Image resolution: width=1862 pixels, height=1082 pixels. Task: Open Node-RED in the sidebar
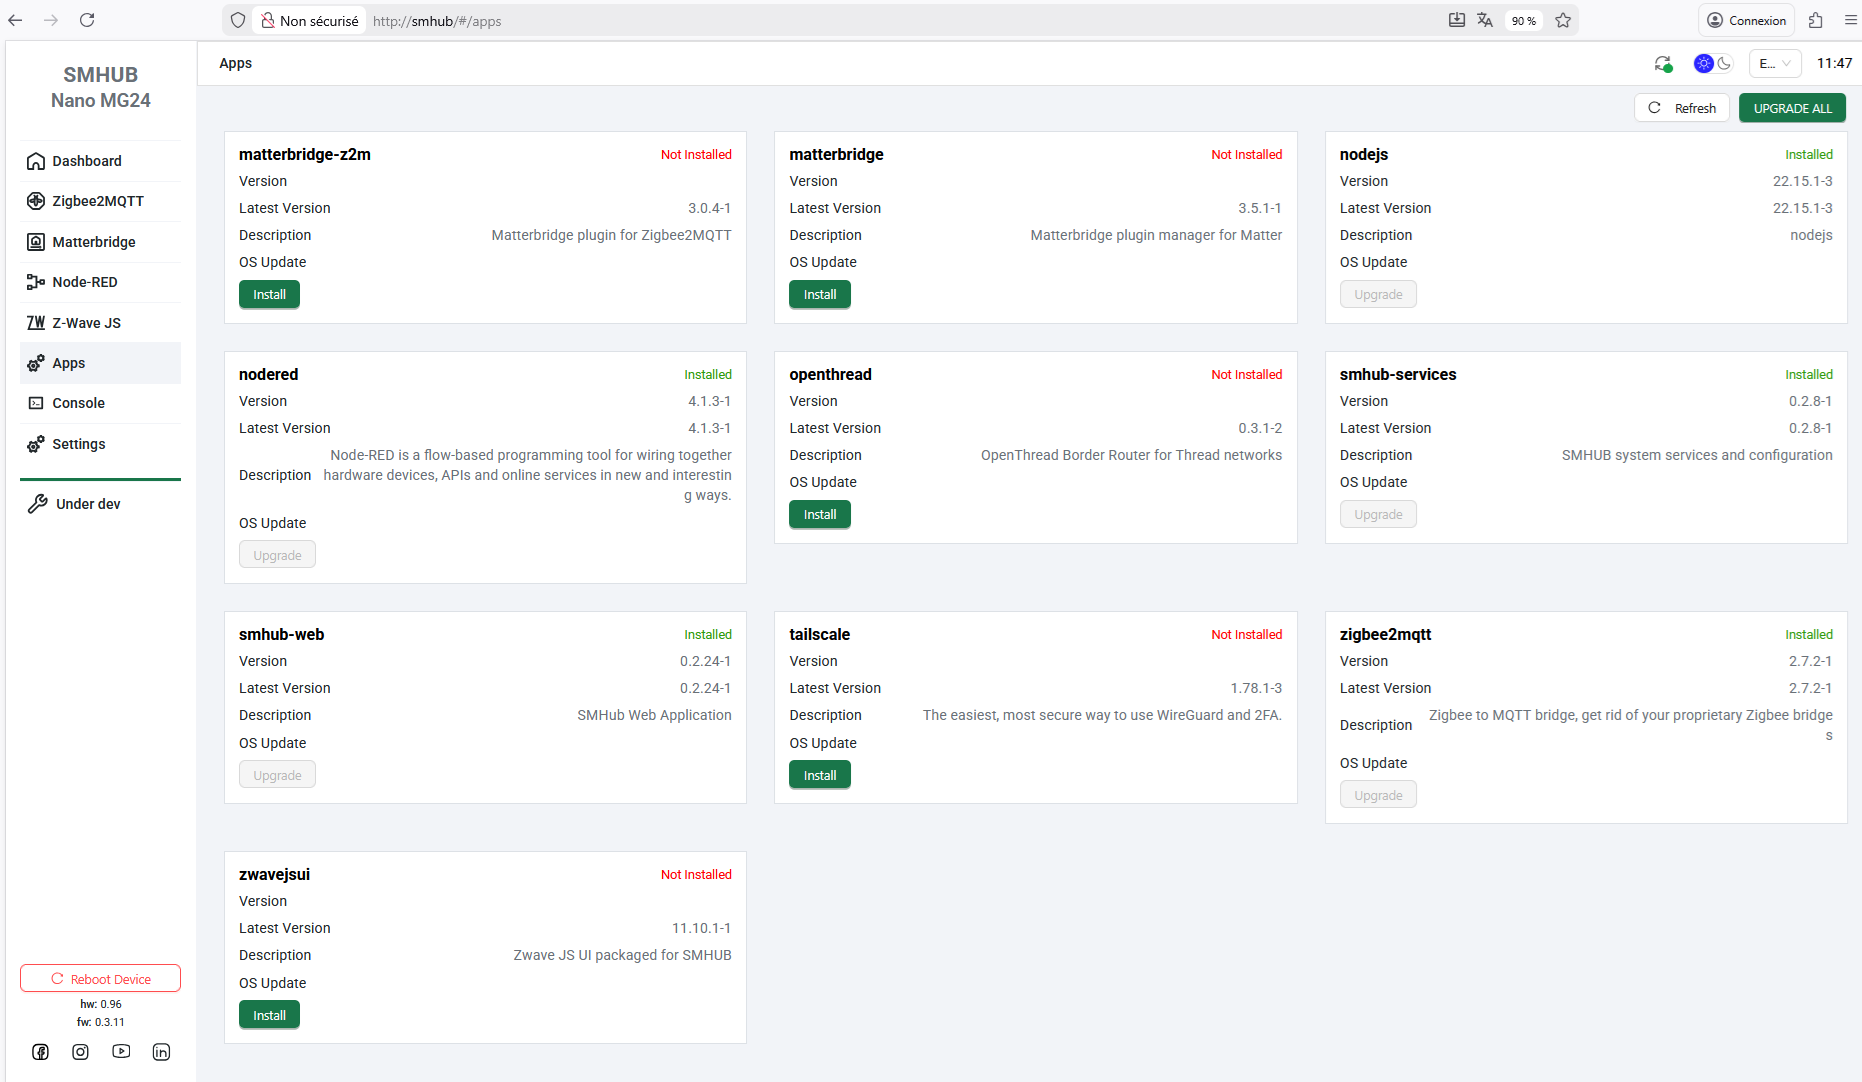pos(100,282)
